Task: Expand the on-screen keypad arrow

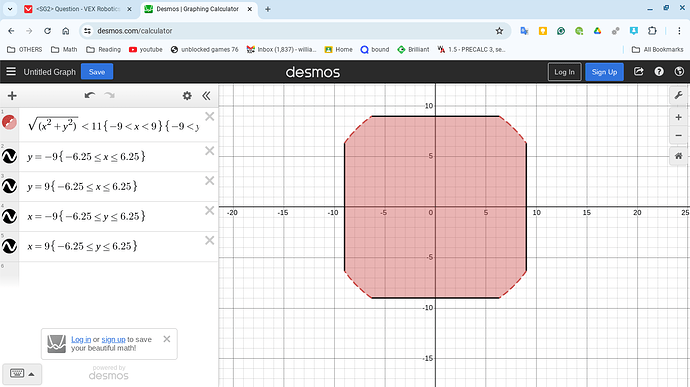Action: coord(31,374)
